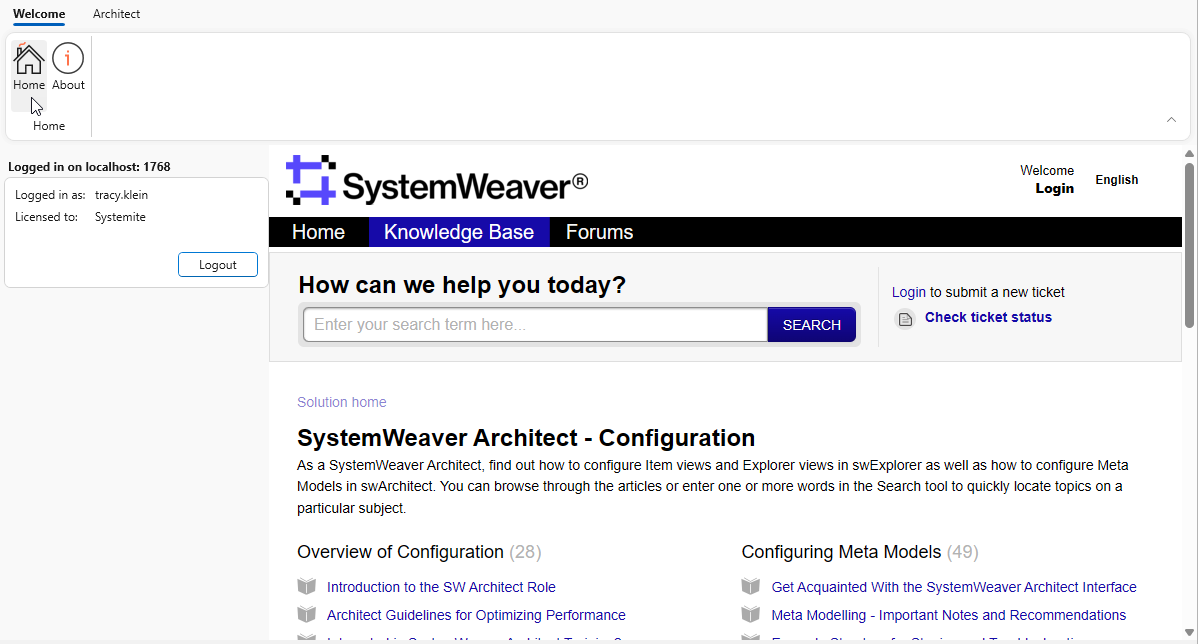Open Meta Modelling Important Notes and Recommendations
Screen dimensions: 1198x644
pyautogui.click(x=948, y=615)
